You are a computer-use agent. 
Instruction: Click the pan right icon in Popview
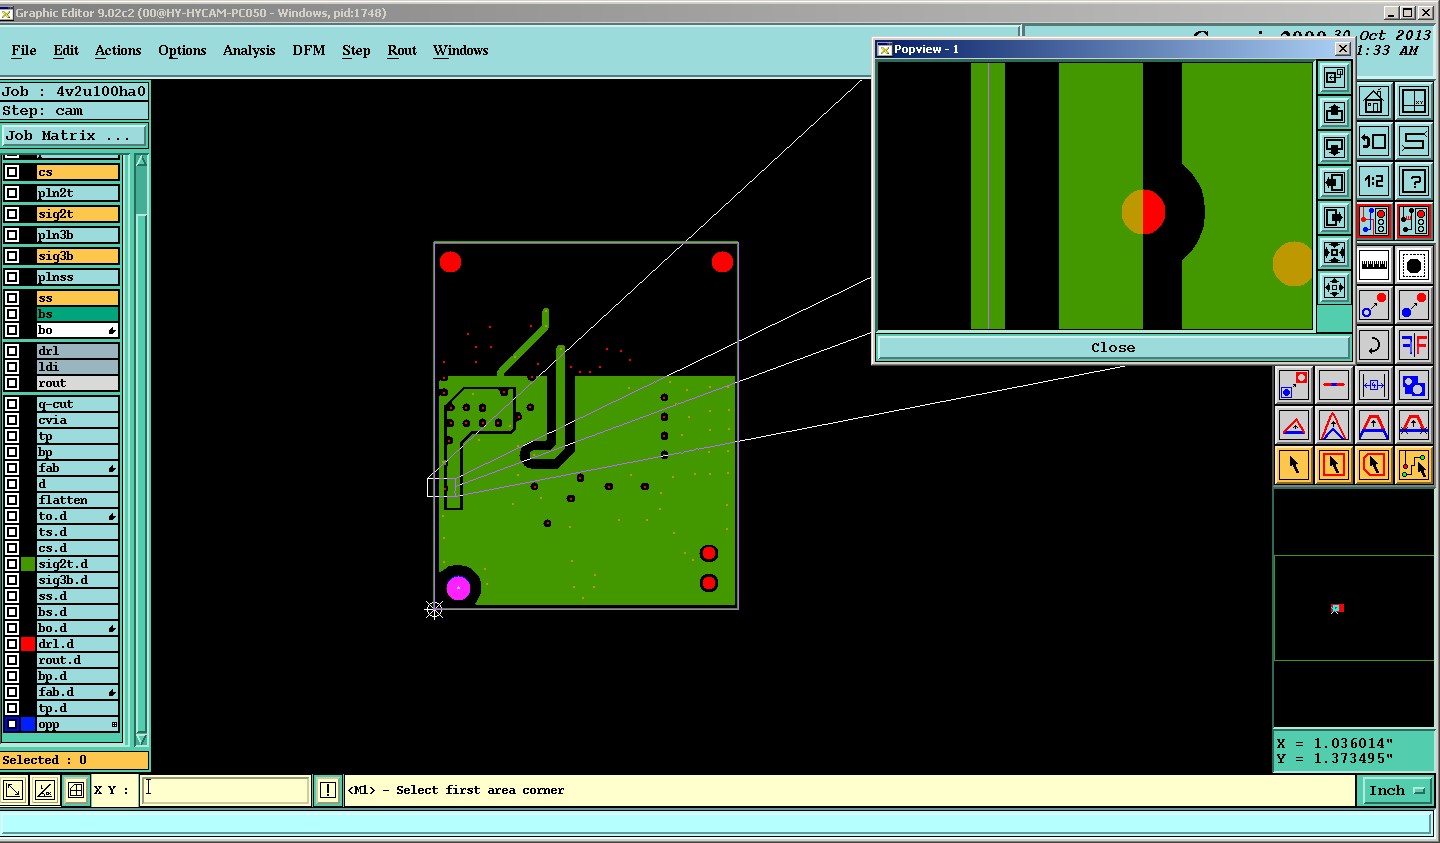[x=1334, y=217]
